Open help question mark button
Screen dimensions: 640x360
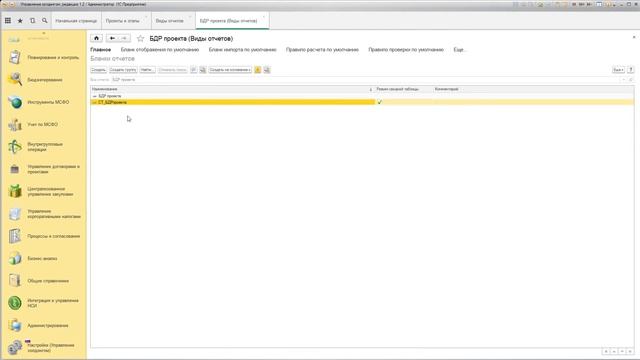(631, 70)
